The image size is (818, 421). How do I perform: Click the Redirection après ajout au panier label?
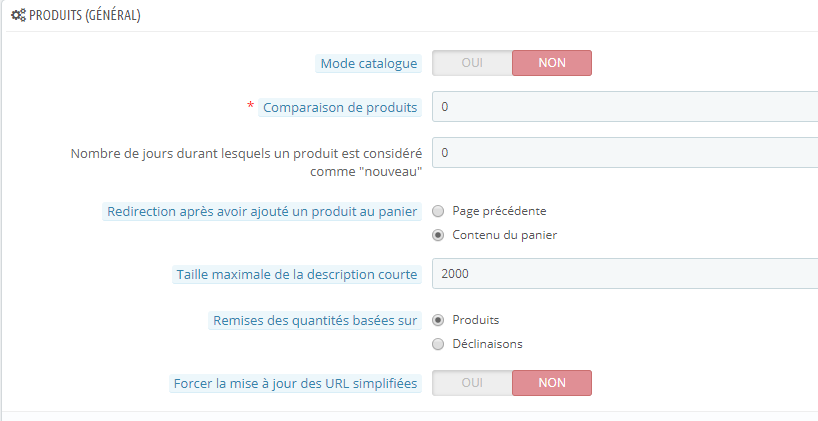pos(263,211)
